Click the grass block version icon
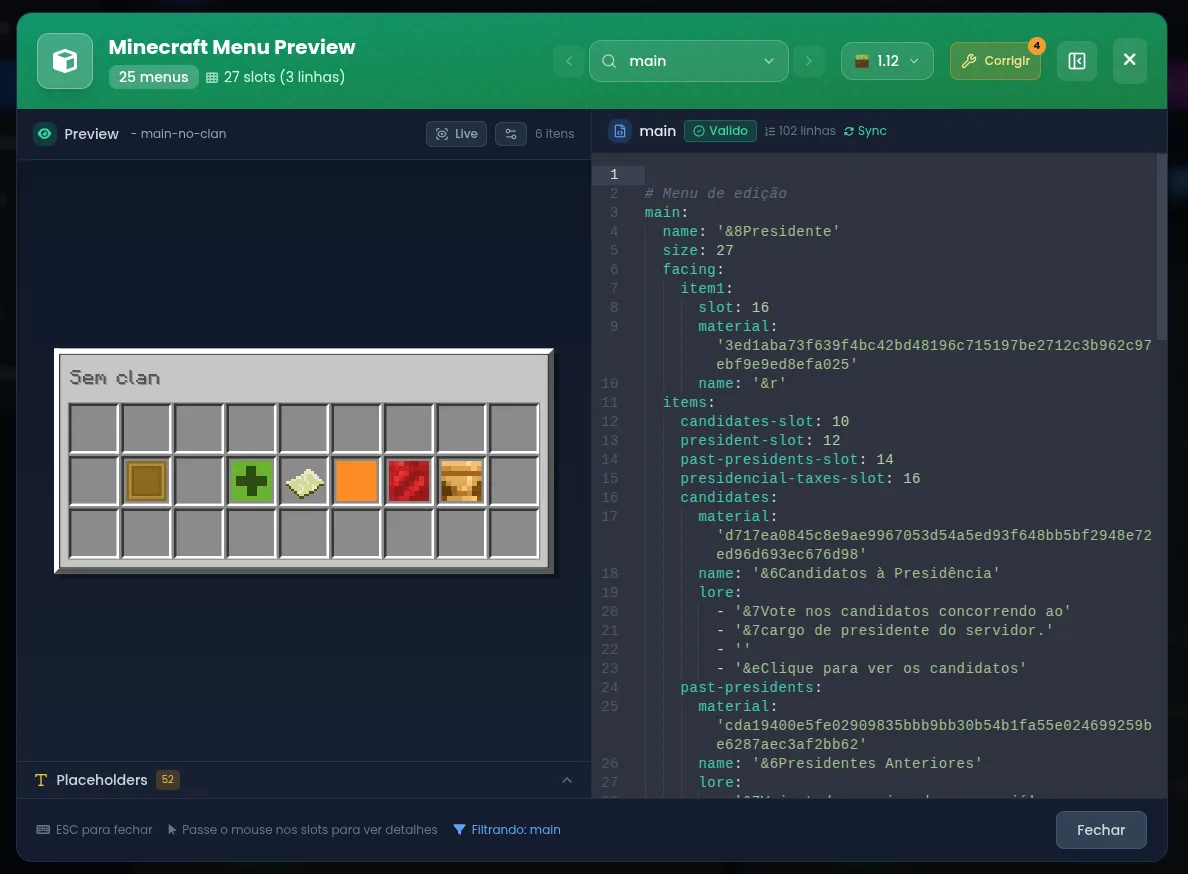Image resolution: width=1188 pixels, height=874 pixels. (861, 61)
